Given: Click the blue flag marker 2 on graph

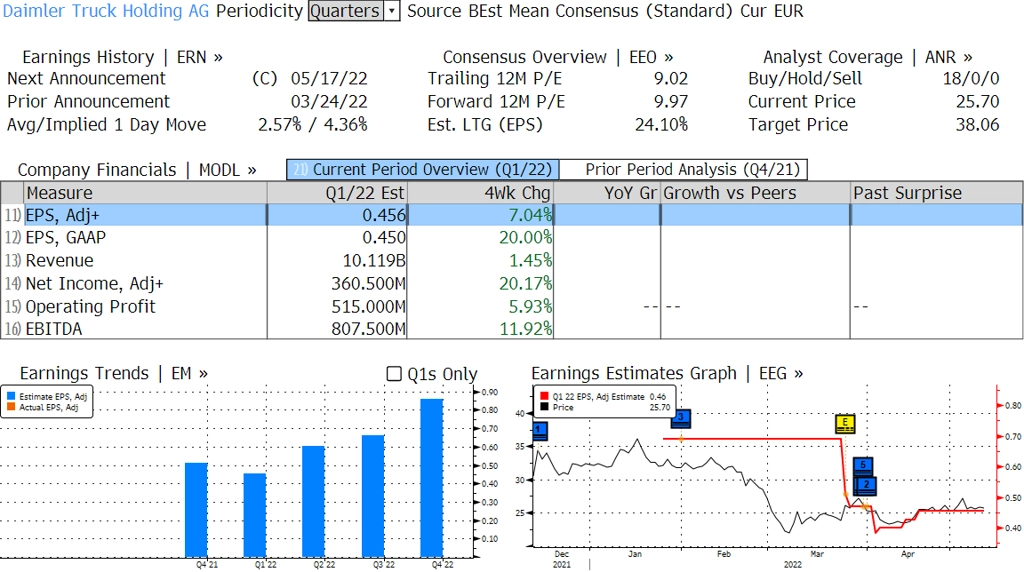Looking at the screenshot, I should [866, 485].
